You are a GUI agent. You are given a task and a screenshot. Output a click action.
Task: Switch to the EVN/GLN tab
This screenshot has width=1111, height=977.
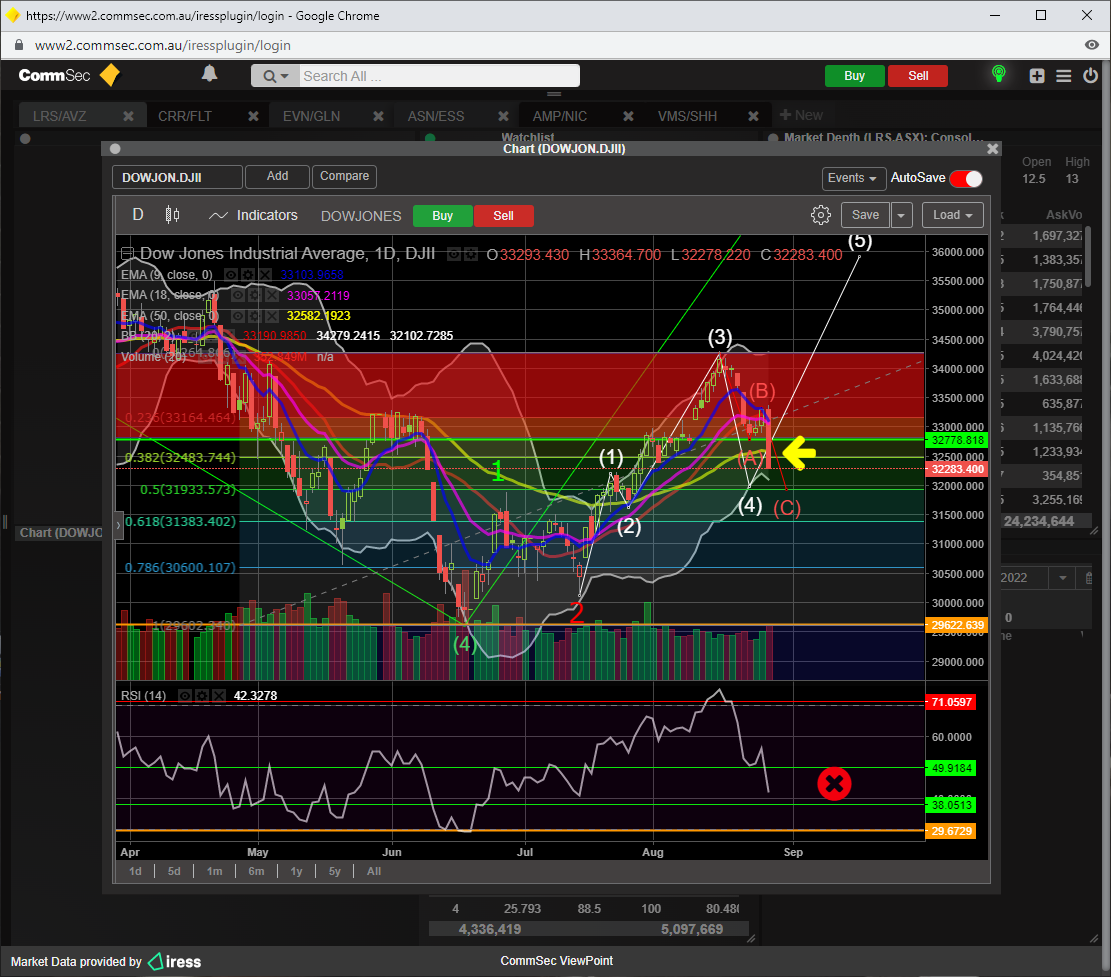[311, 116]
